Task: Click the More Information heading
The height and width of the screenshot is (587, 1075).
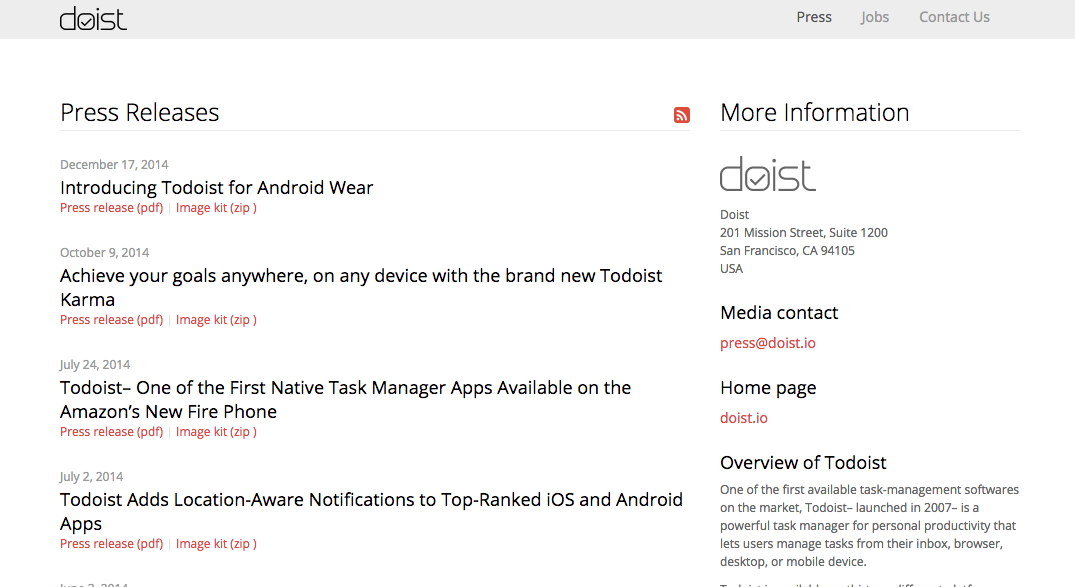Action: coord(814,112)
